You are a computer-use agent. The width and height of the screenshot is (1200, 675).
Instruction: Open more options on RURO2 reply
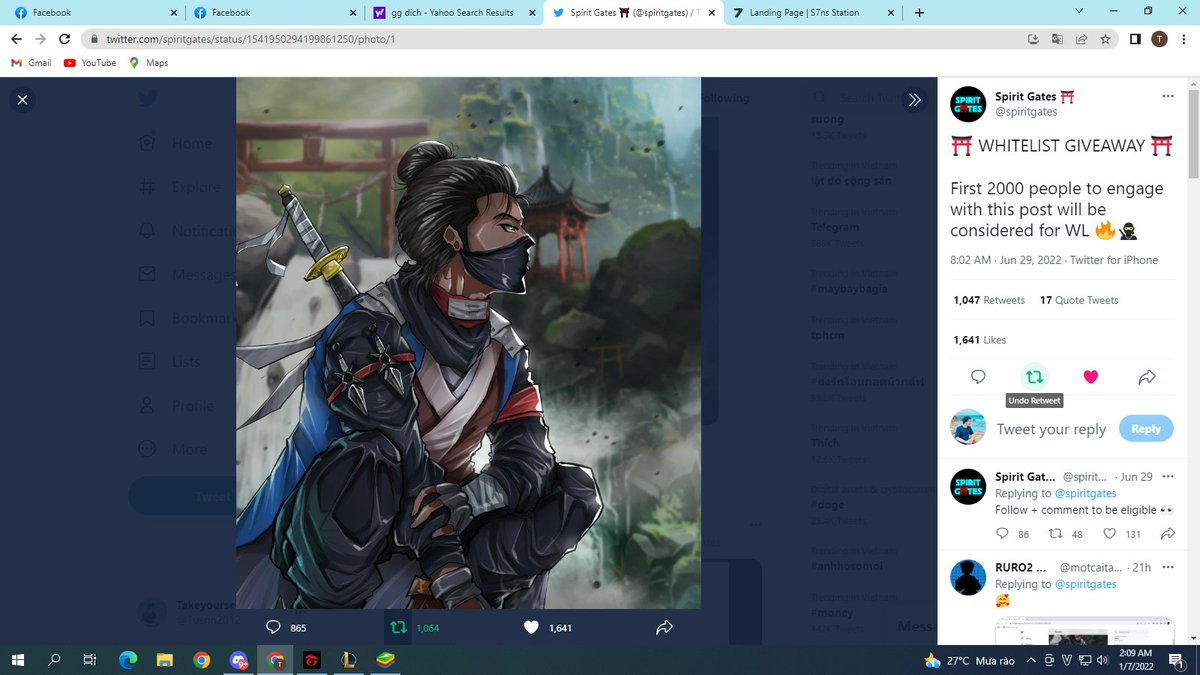click(x=1168, y=567)
